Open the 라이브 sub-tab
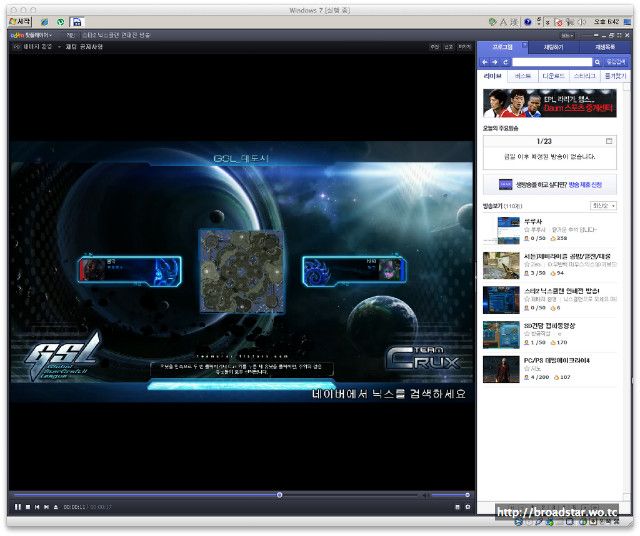 [493, 76]
